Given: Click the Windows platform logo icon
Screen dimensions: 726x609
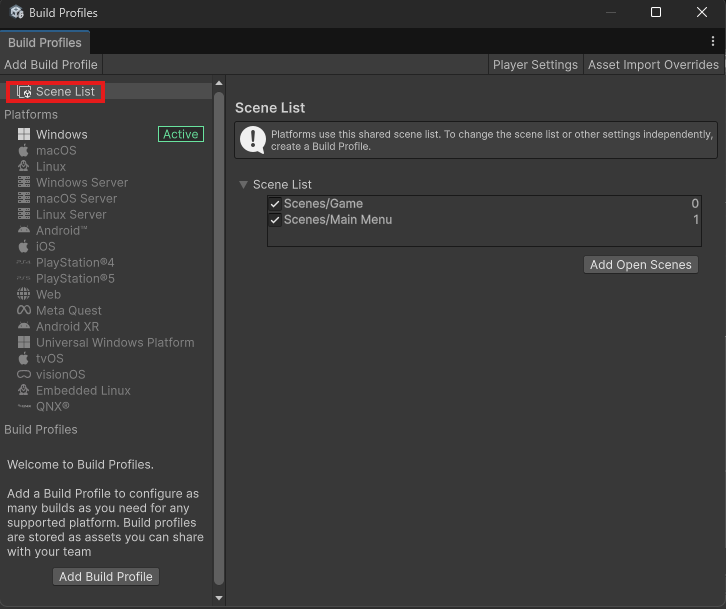Looking at the screenshot, I should [24, 134].
